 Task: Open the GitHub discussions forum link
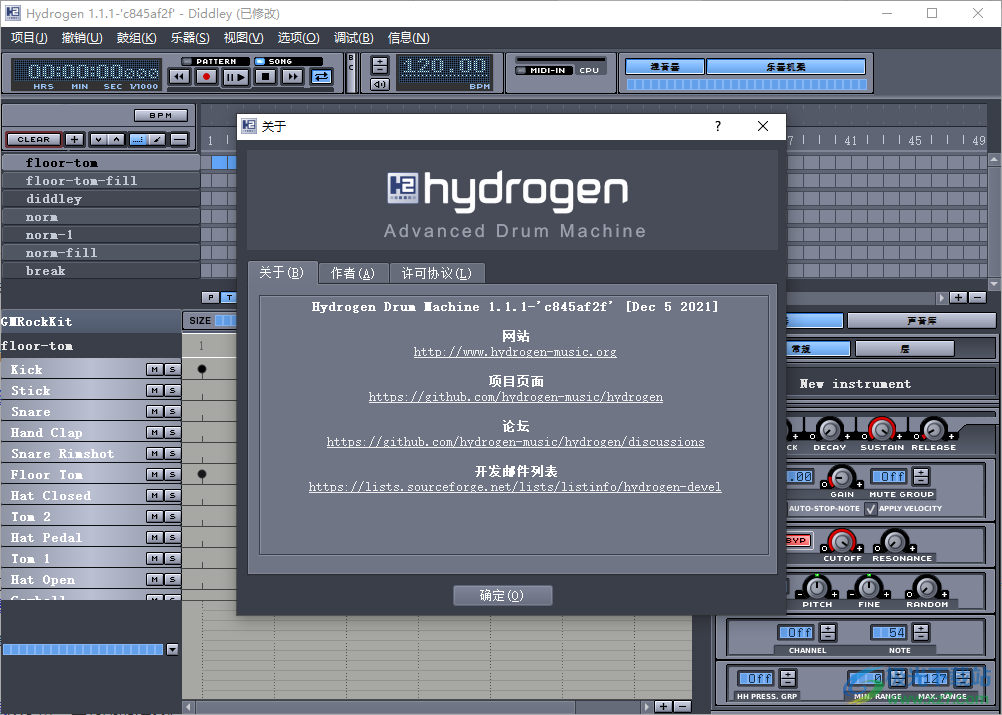pos(516,442)
